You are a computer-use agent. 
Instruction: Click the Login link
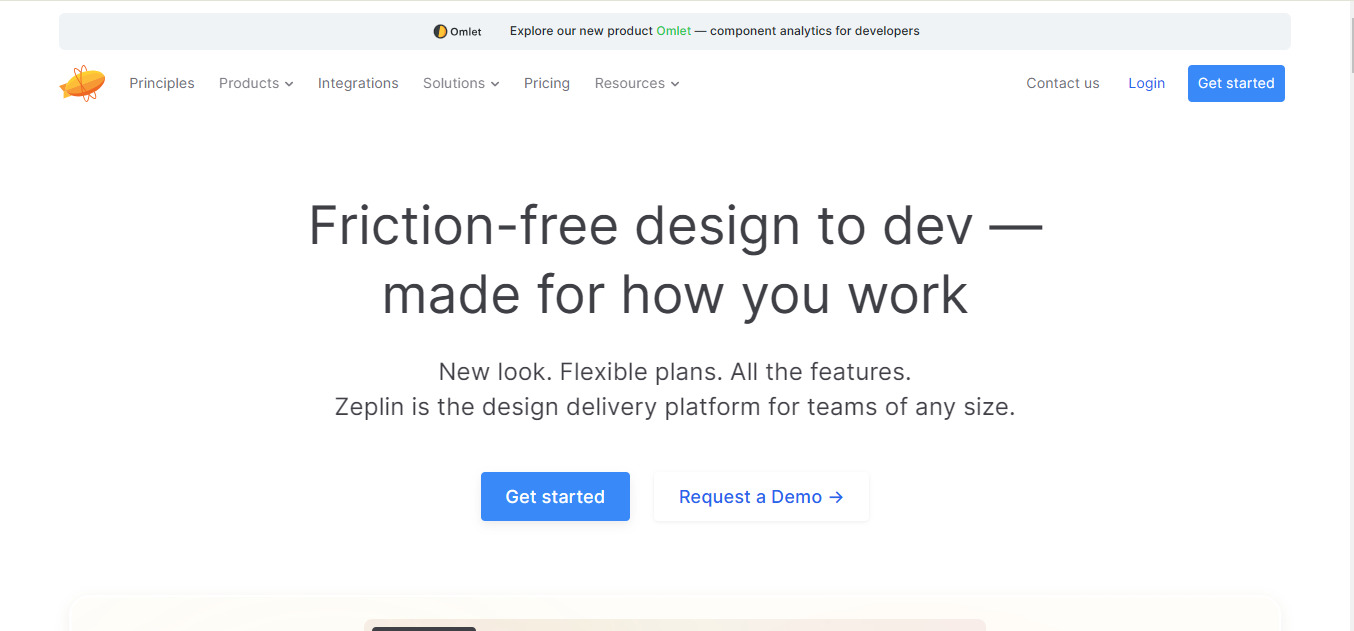coord(1146,83)
